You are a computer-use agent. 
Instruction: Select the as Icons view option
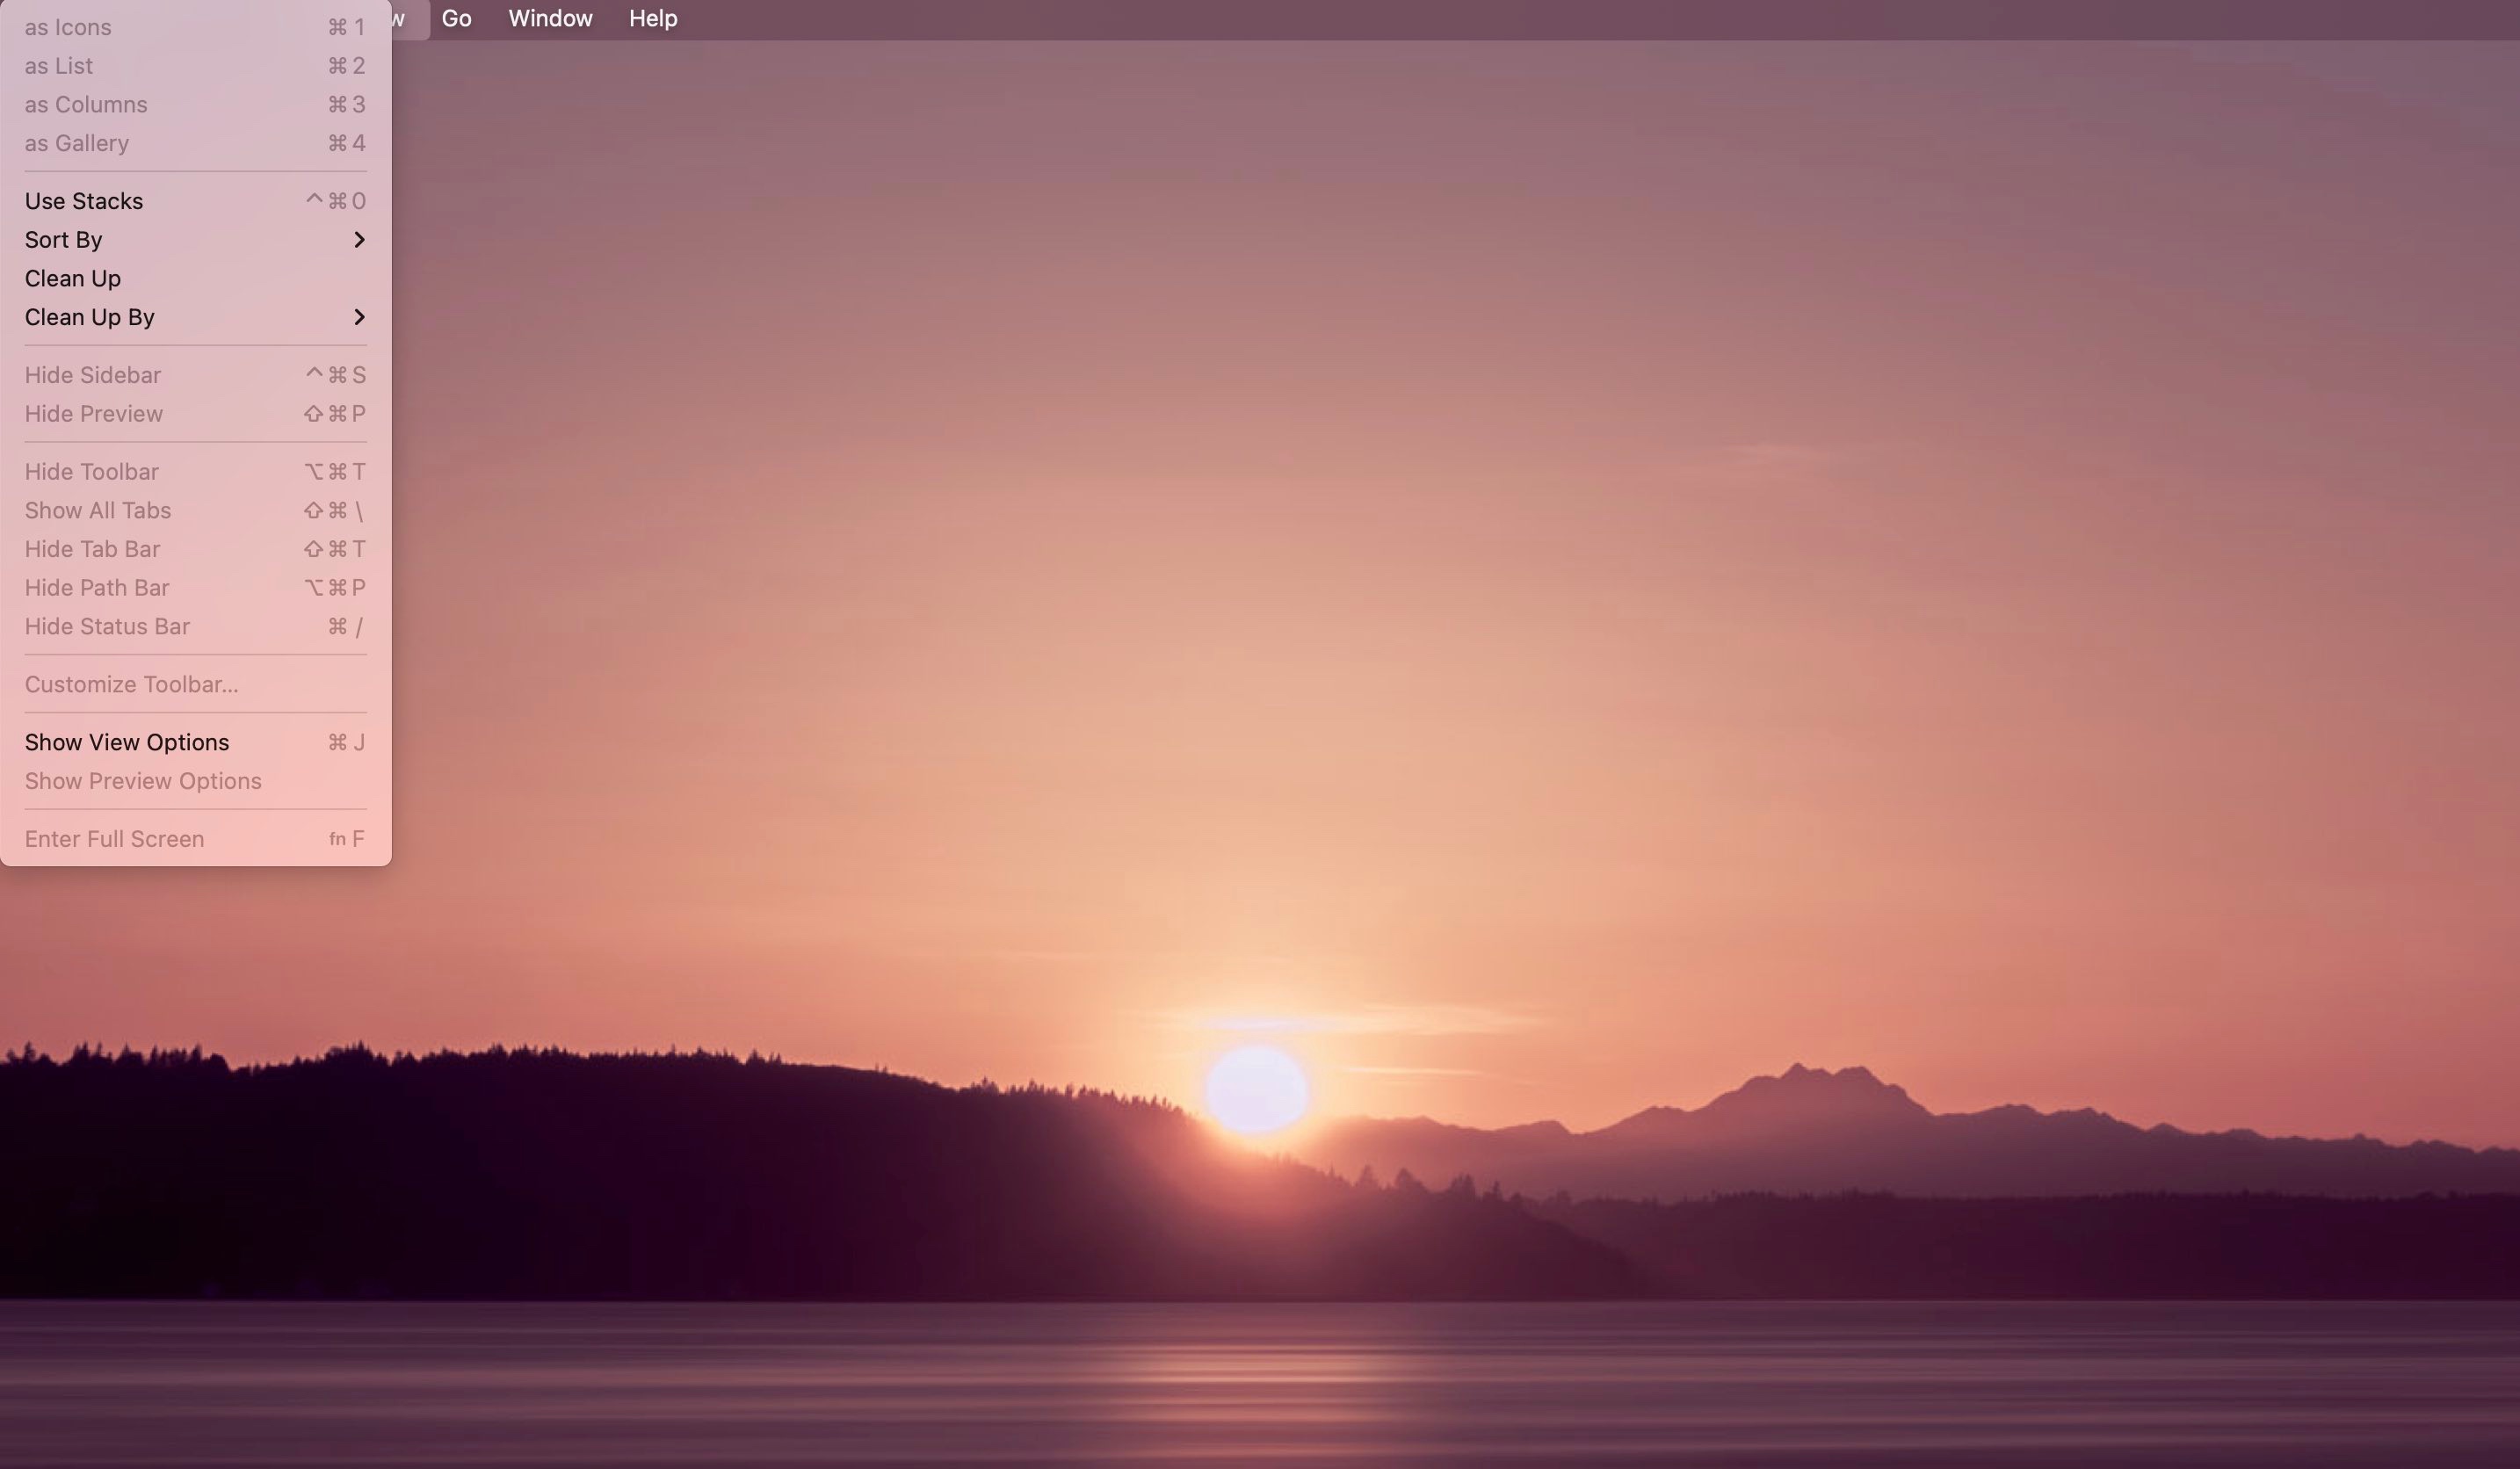tap(68, 27)
